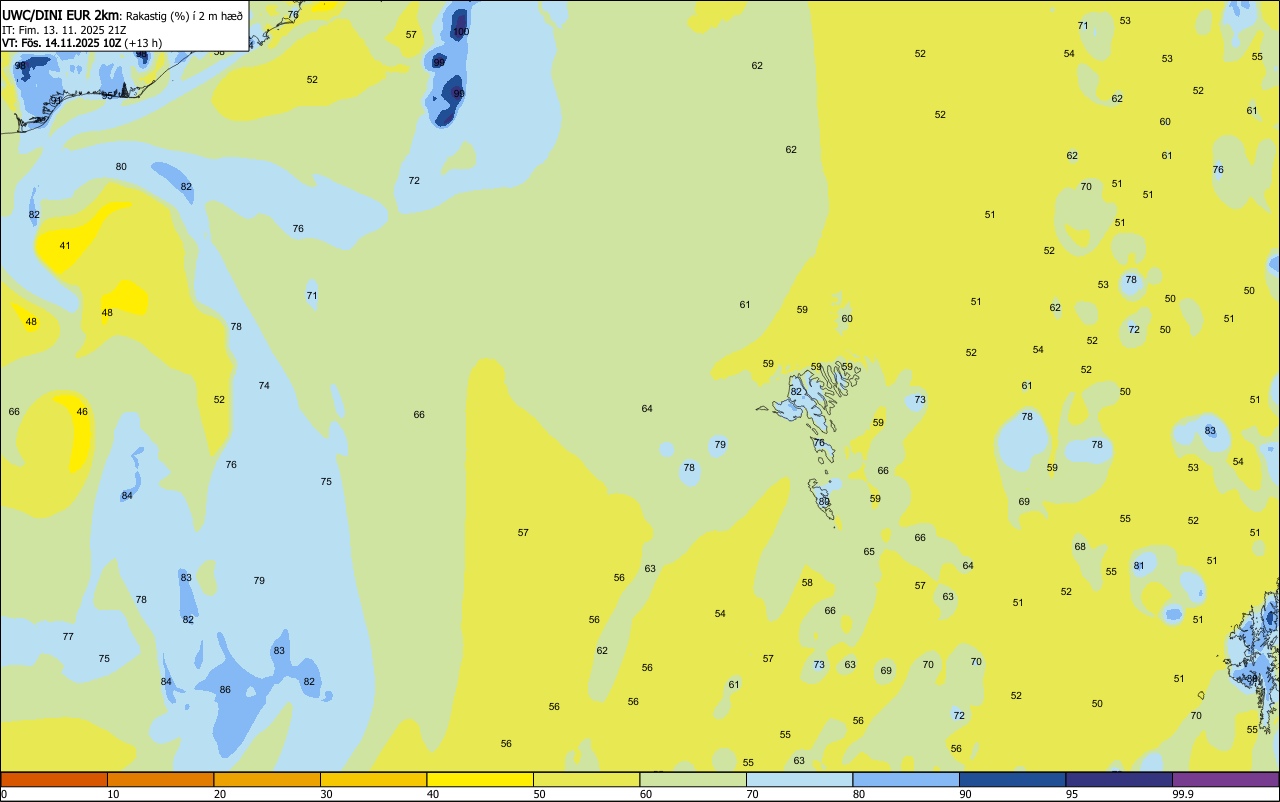Click the humidity value 100 on the map
Viewport: 1280px width, 802px height.
460,32
